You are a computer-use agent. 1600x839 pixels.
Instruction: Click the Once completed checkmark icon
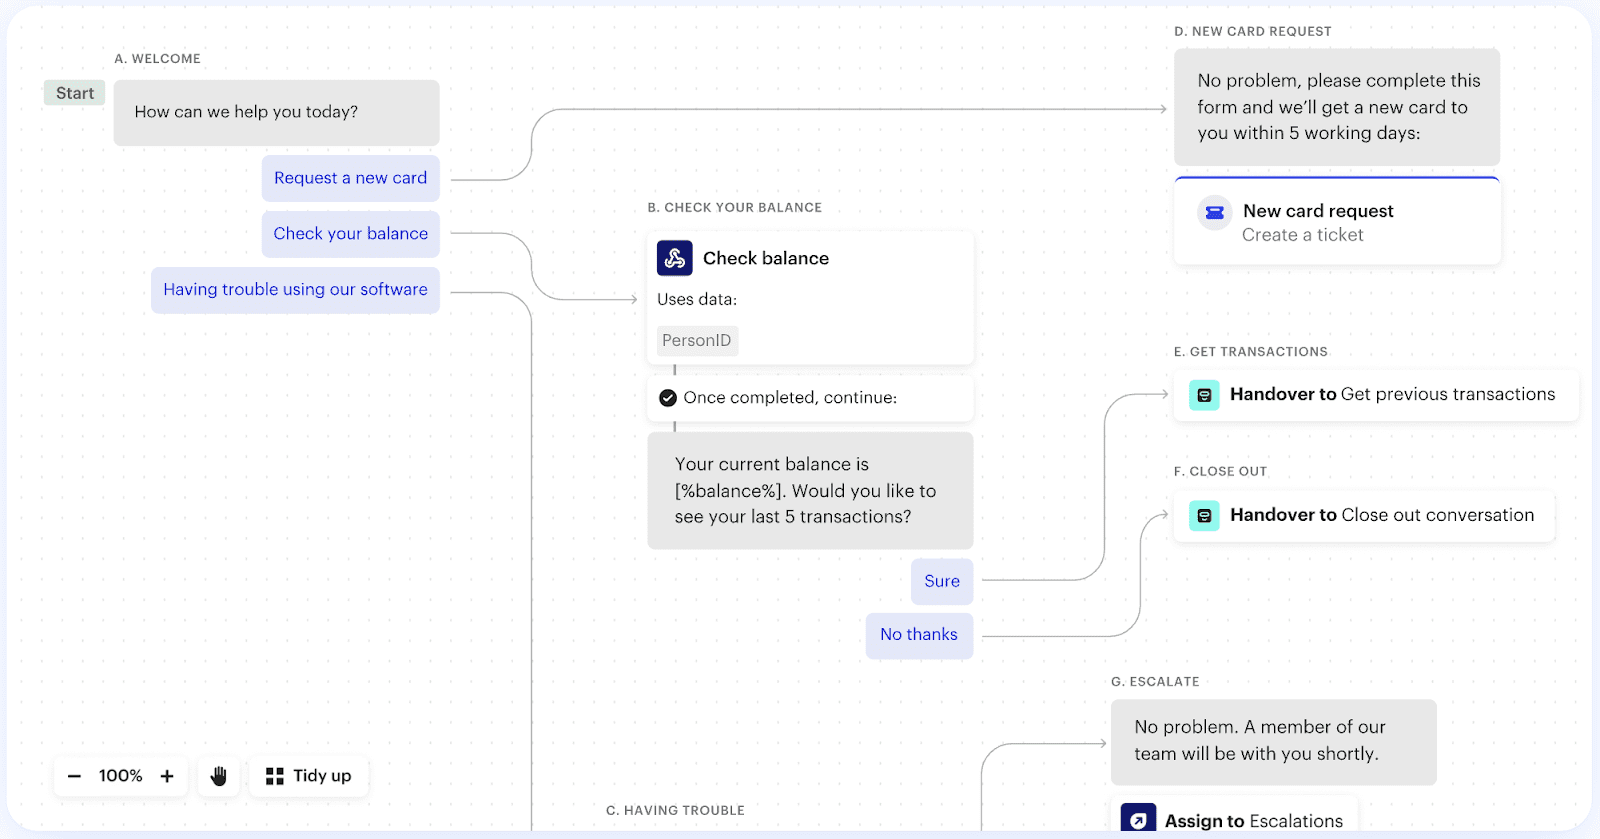[668, 398]
